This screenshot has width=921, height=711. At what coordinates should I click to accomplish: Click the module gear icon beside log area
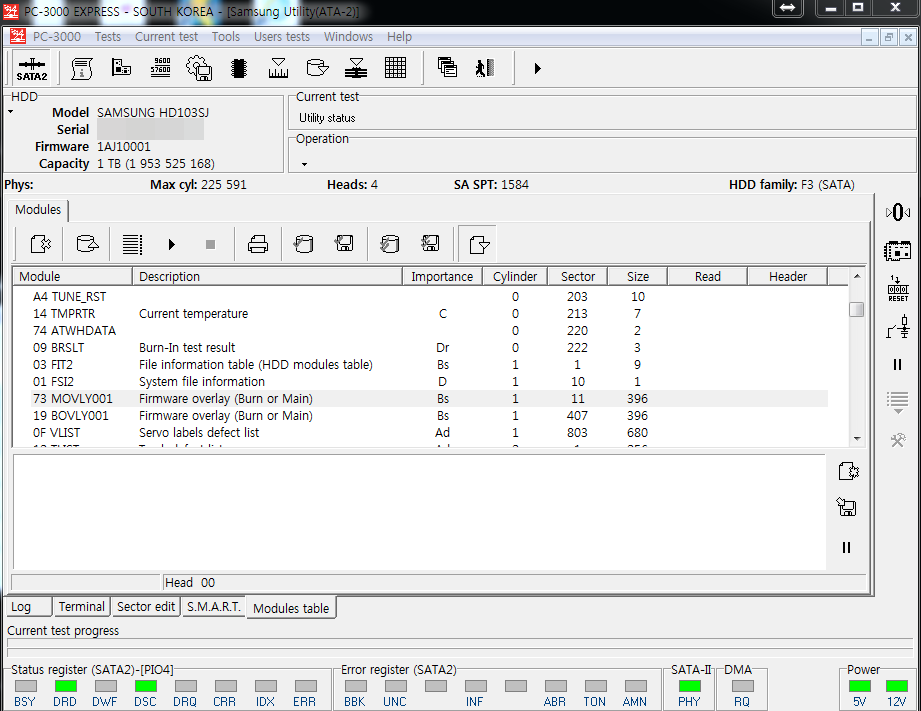tap(848, 471)
